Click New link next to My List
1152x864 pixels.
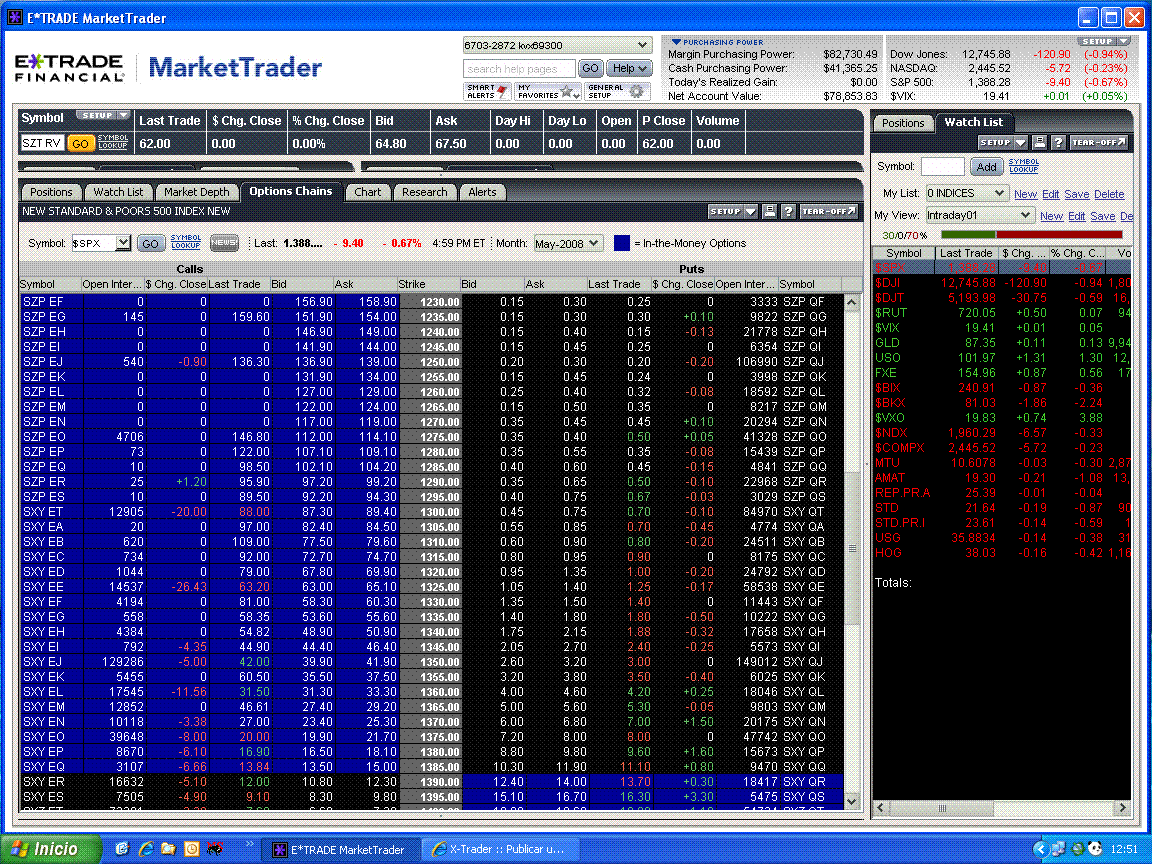(1025, 194)
